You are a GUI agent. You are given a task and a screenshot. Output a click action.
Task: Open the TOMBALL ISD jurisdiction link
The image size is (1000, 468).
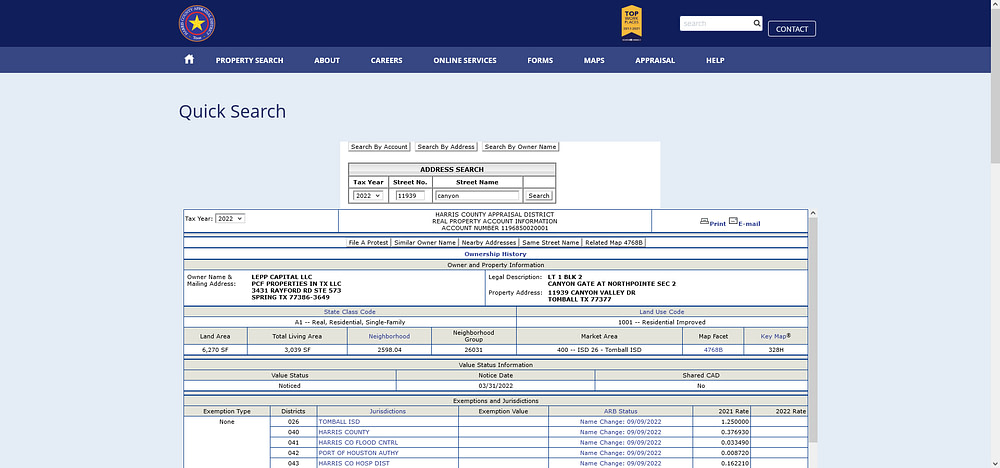point(338,421)
